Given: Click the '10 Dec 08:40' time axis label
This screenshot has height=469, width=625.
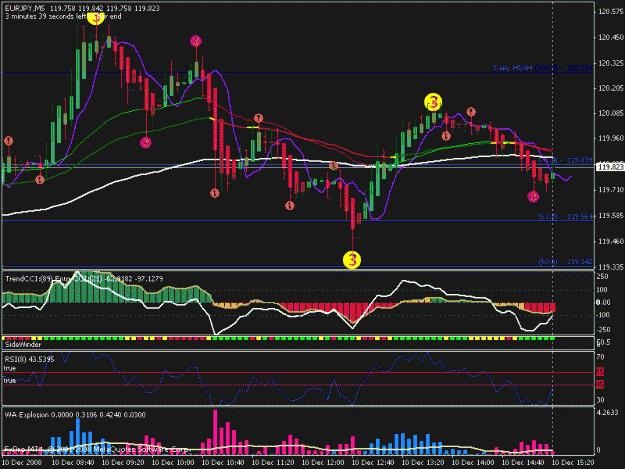Looking at the screenshot, I should 73,463.
